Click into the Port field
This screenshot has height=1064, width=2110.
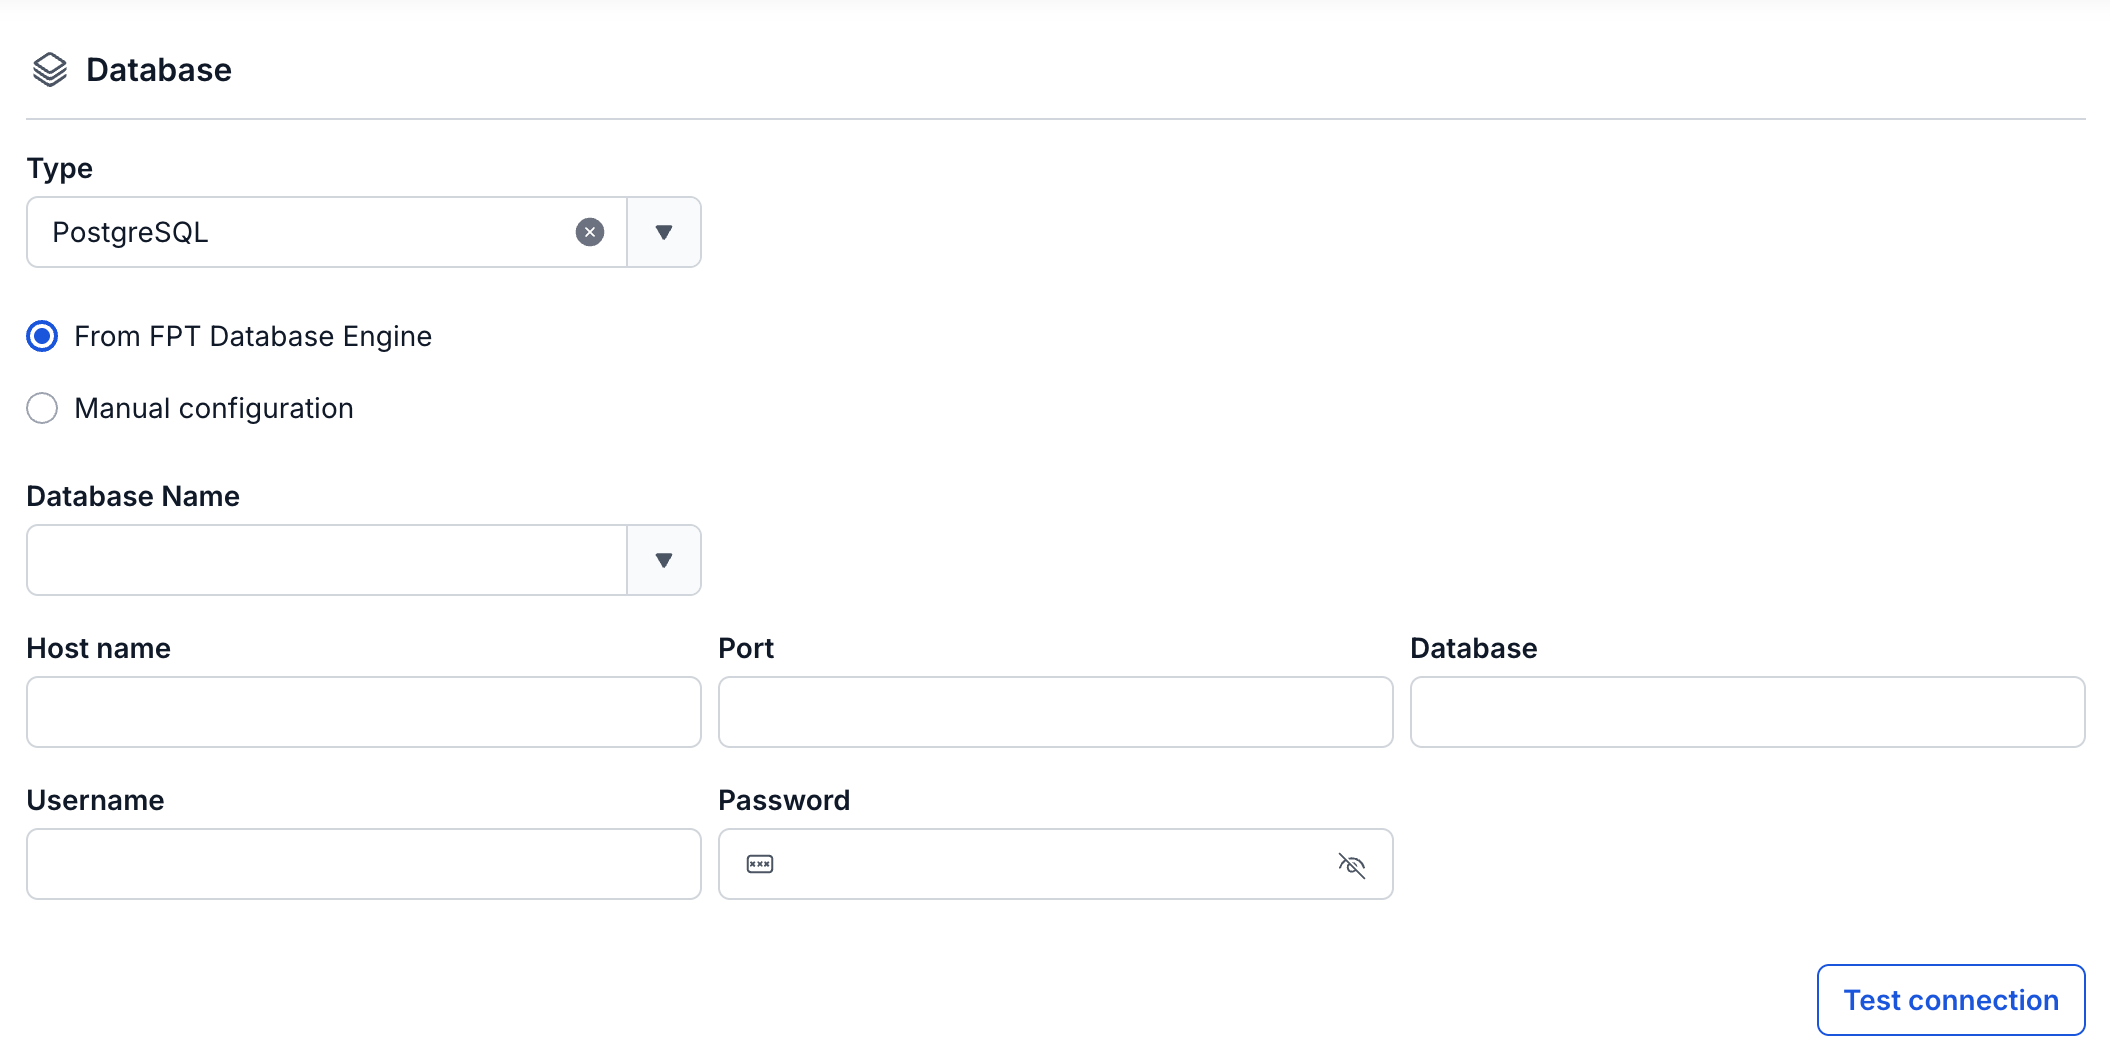(1056, 712)
